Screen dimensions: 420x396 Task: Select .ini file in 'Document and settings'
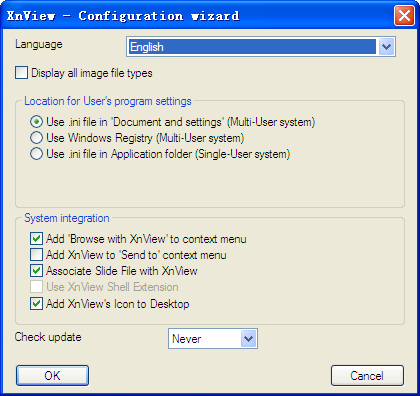(x=36, y=122)
